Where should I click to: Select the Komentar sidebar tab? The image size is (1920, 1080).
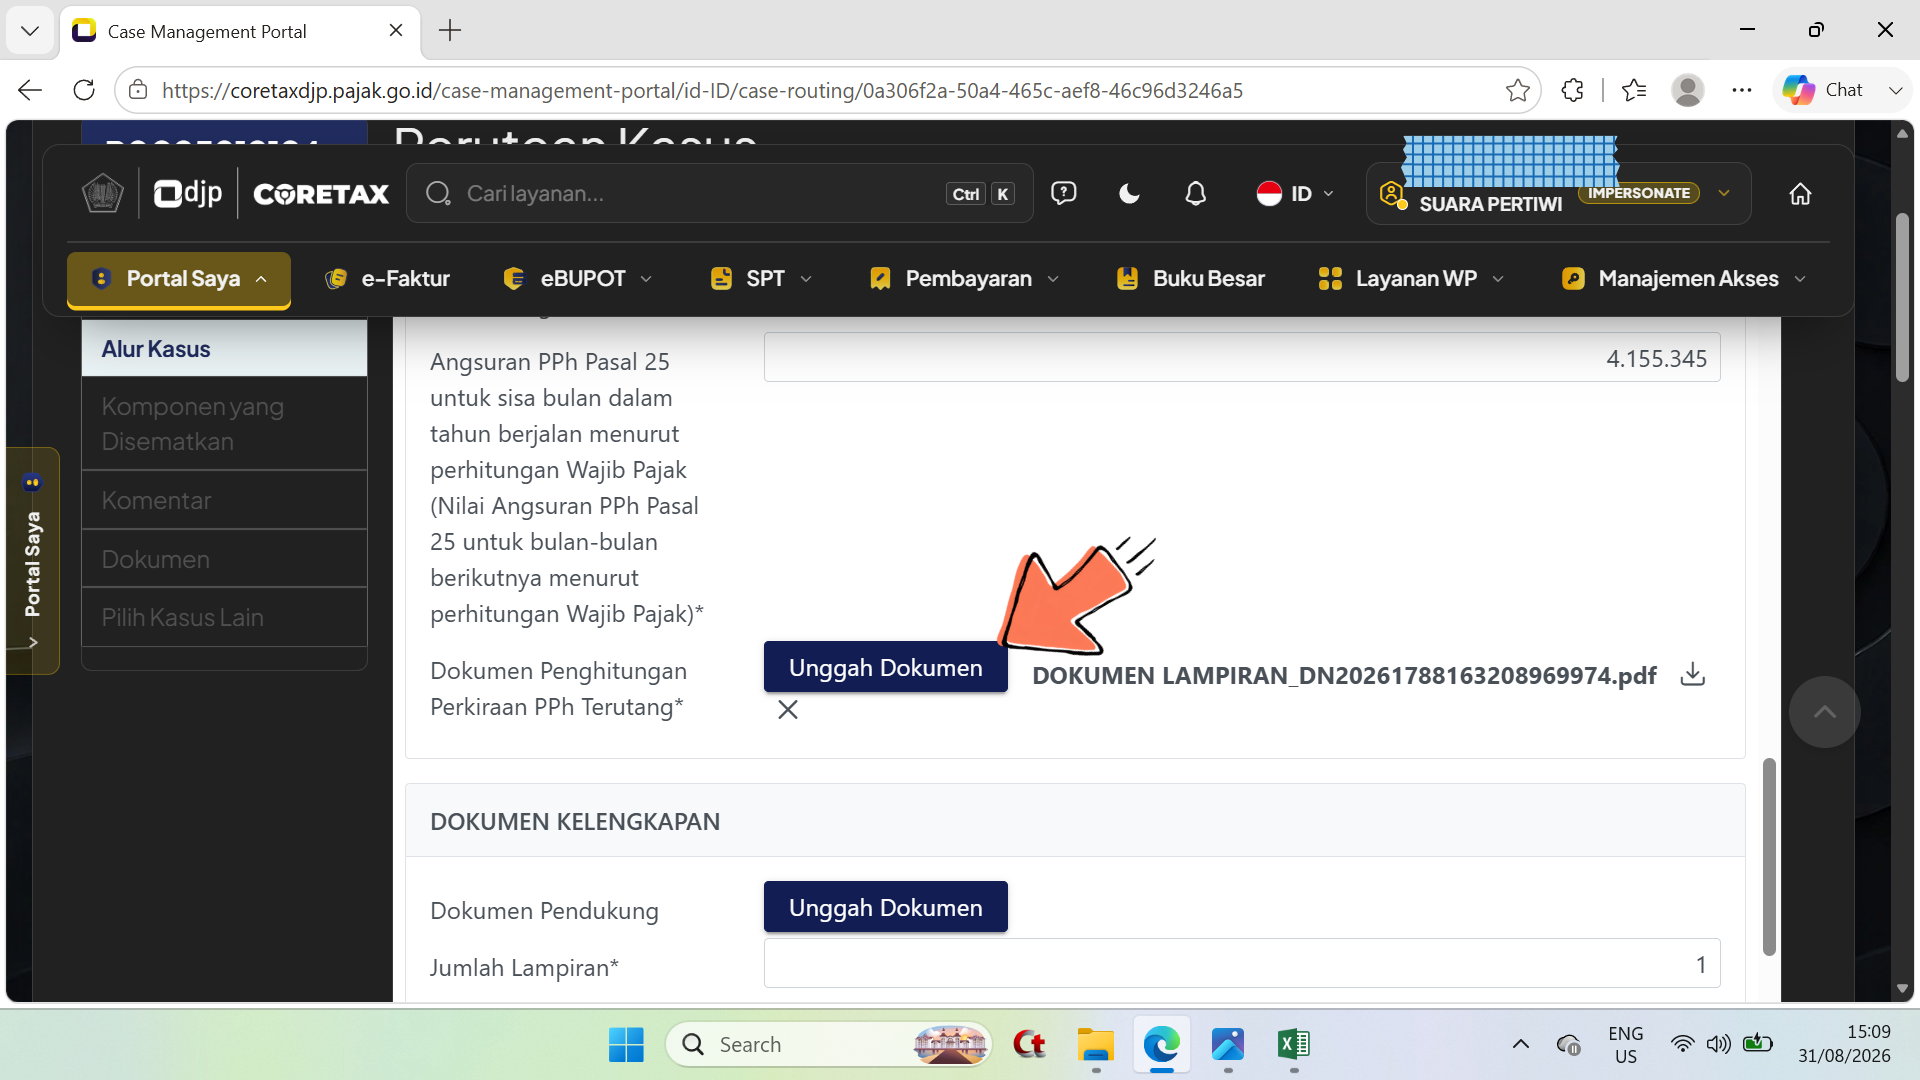(224, 500)
